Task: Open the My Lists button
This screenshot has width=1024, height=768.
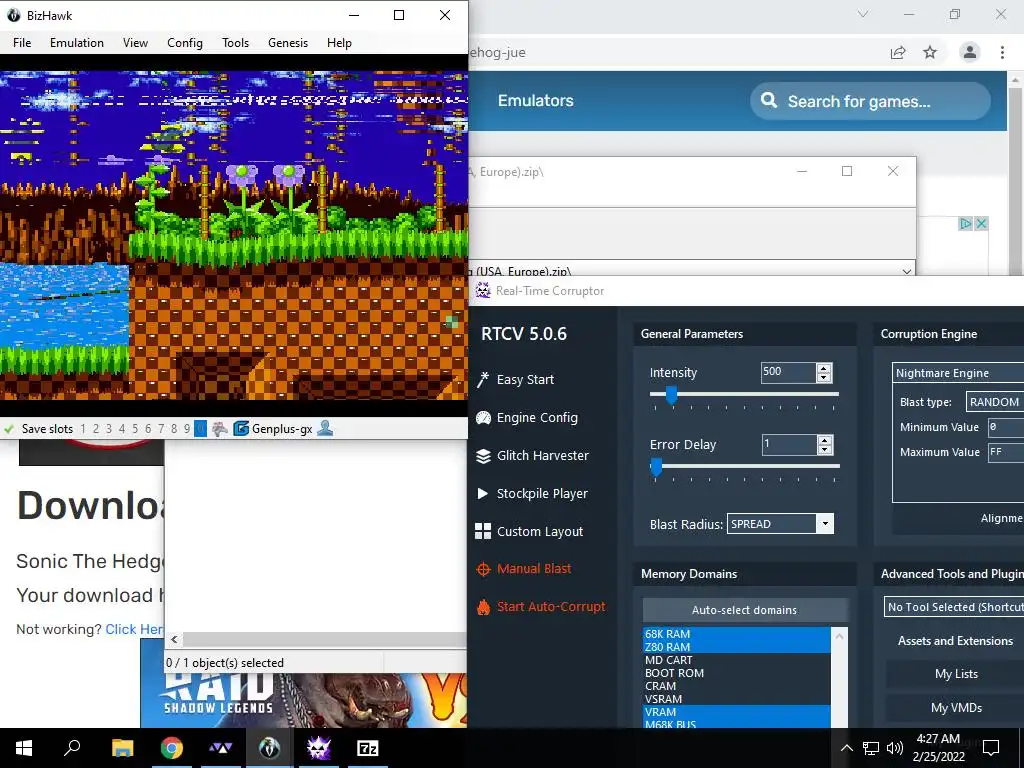Action: [955, 674]
